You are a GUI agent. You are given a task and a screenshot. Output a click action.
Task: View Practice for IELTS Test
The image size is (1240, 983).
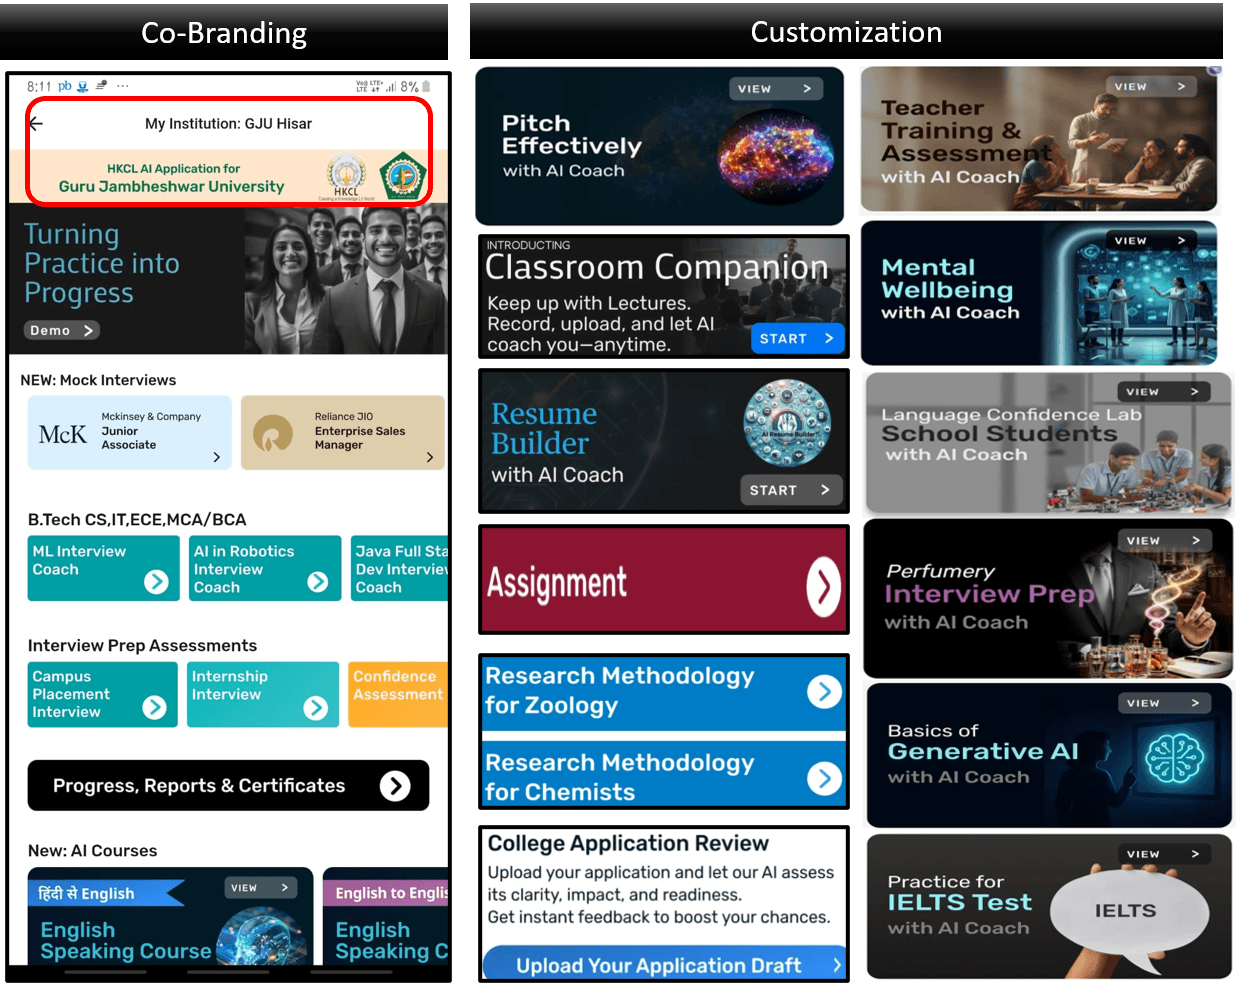tap(1164, 854)
